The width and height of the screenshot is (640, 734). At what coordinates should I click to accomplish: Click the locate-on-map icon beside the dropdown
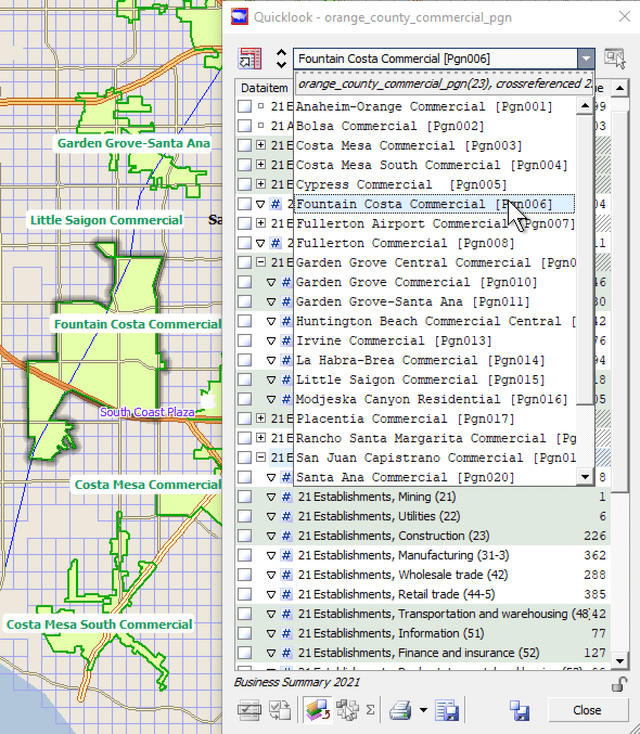click(614, 59)
